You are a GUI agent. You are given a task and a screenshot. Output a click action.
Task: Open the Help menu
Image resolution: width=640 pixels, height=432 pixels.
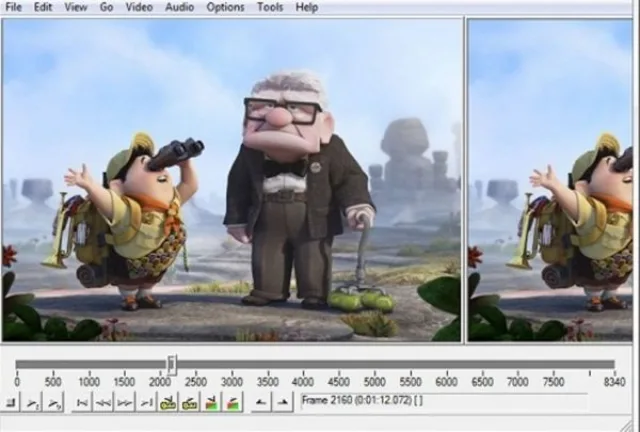[x=307, y=7]
